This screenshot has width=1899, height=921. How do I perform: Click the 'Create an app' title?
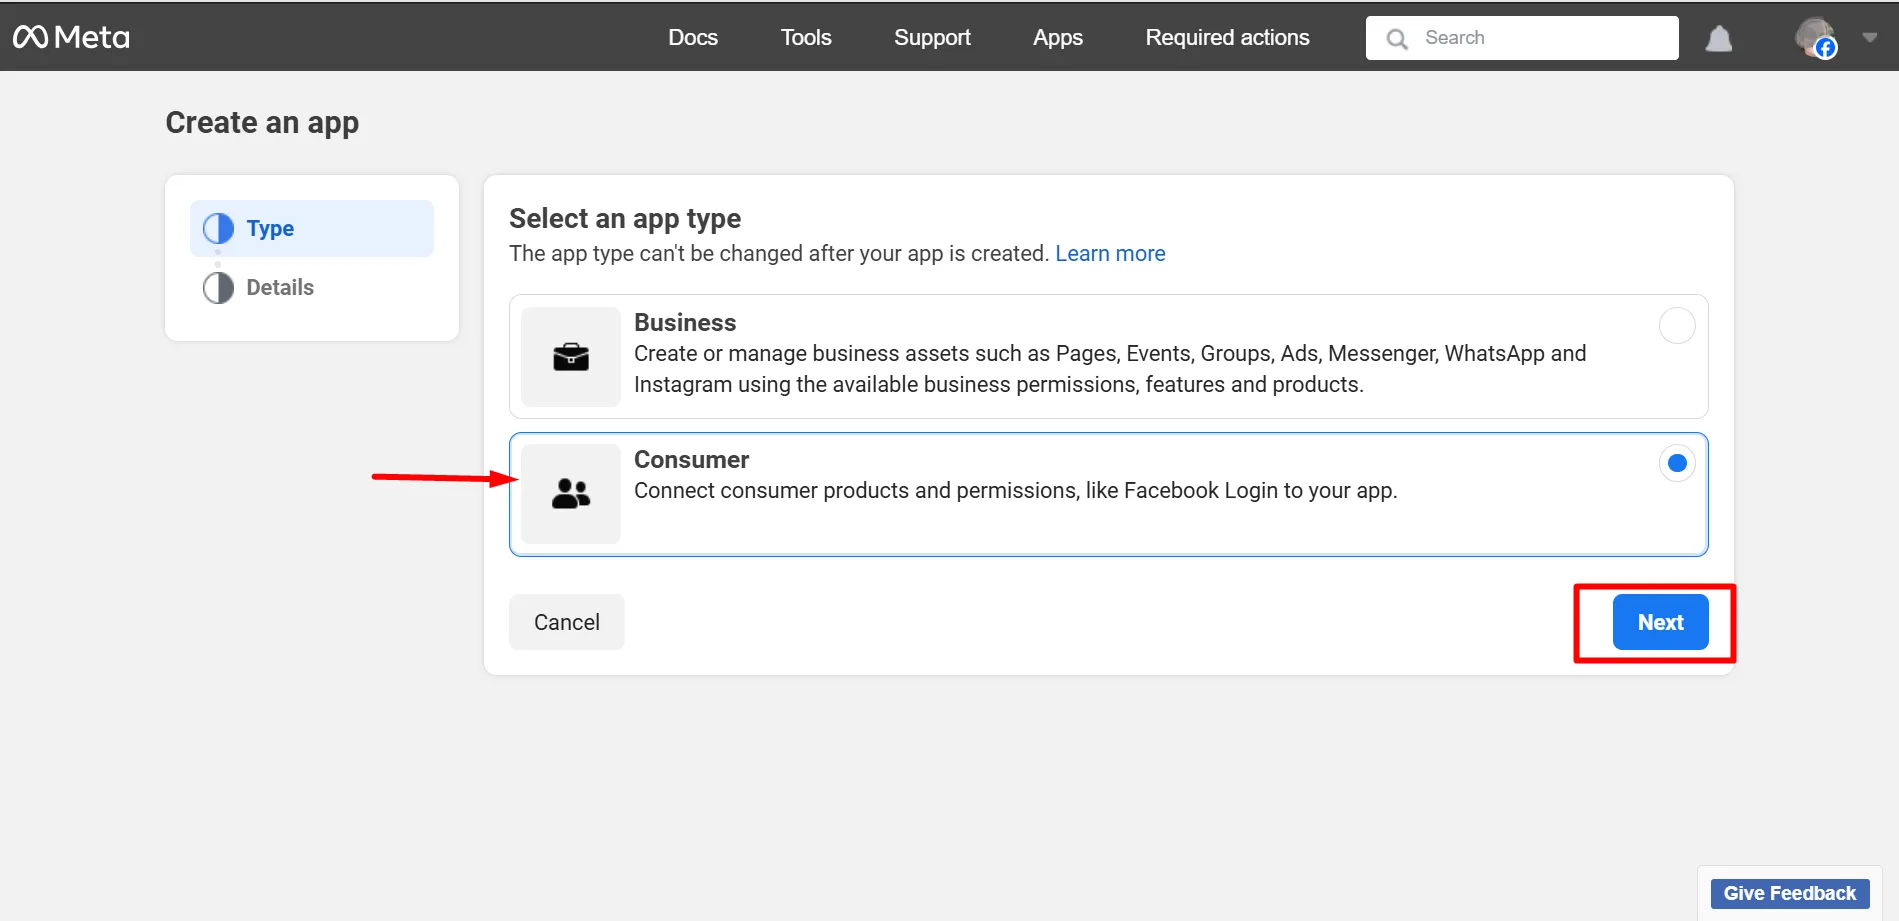point(262,122)
